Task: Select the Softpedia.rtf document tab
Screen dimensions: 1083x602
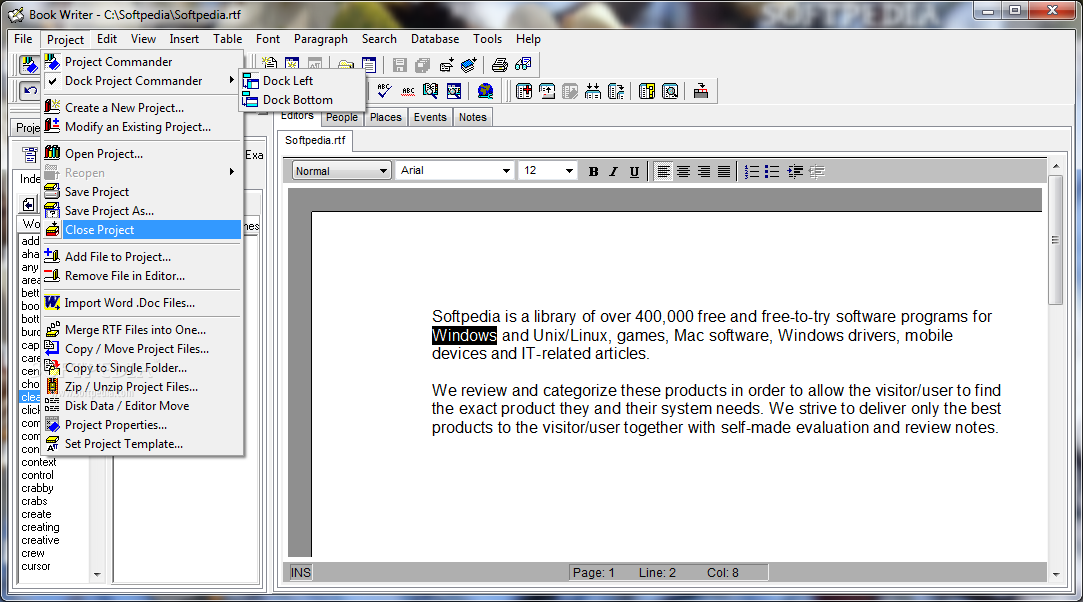Action: 315,140
